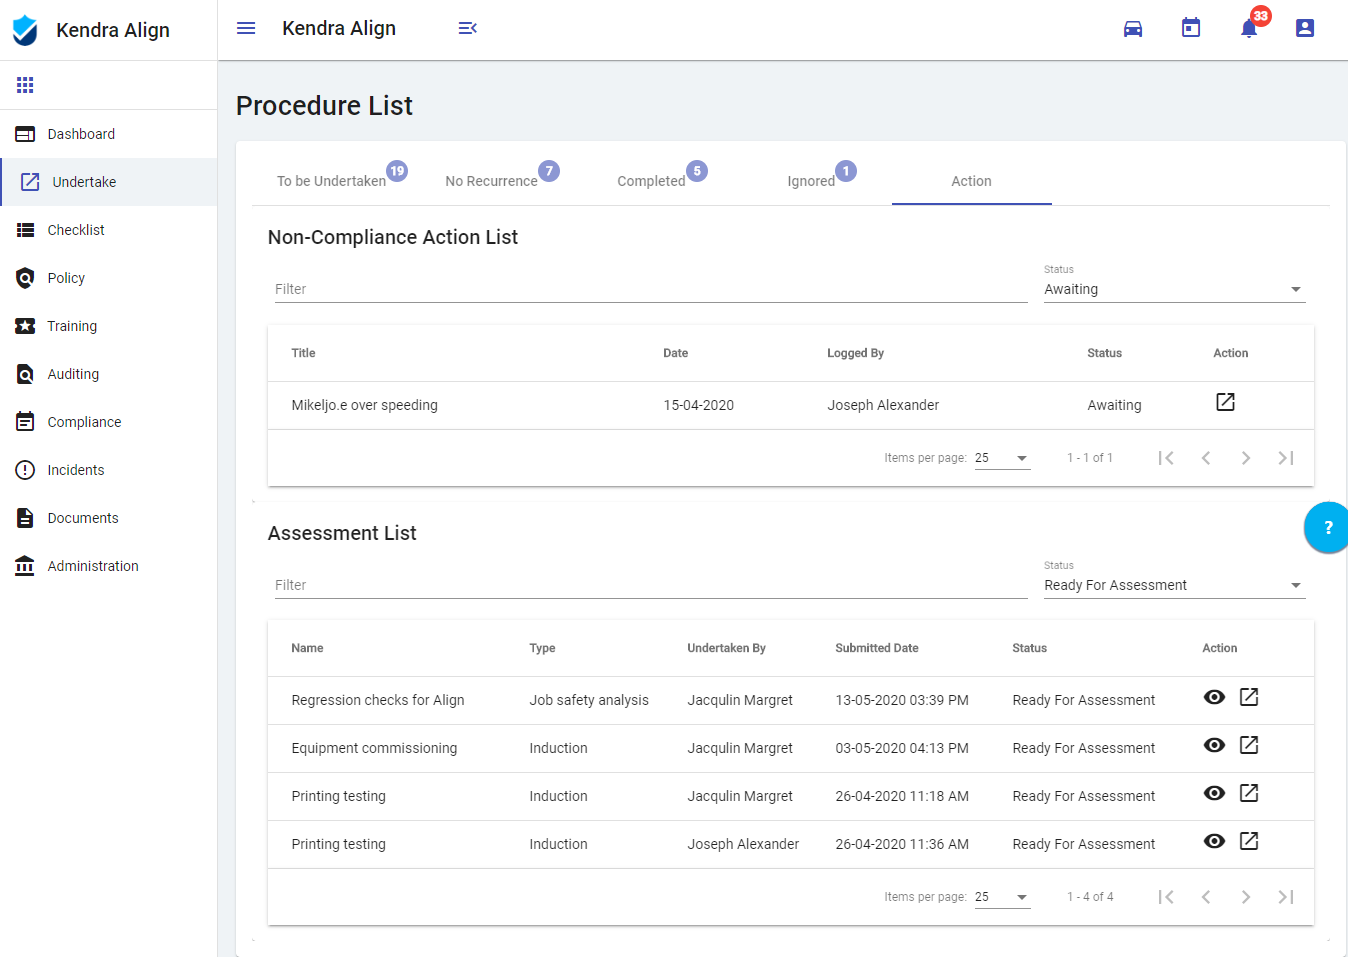This screenshot has height=957, width=1348.
Task: Click the Kendra Align shield logo
Action: click(25, 30)
